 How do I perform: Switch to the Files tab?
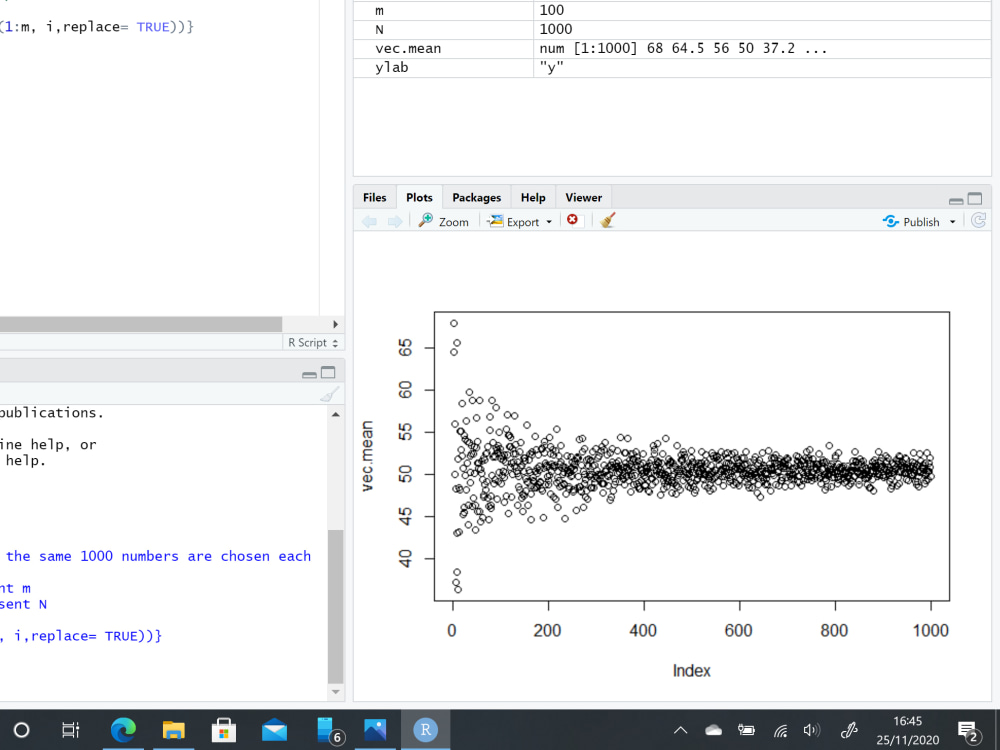[374, 197]
